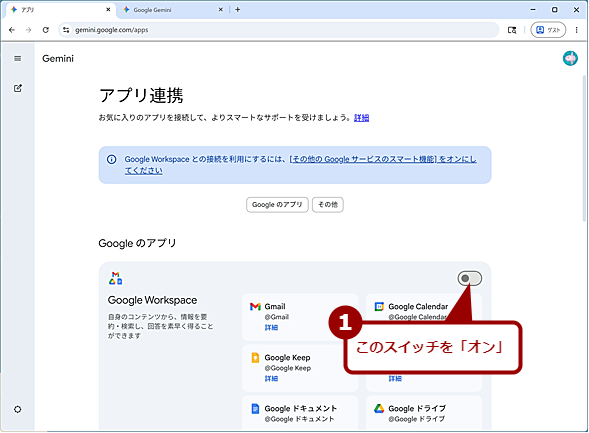
Task: Click the guest profile button
Action: tap(548, 30)
